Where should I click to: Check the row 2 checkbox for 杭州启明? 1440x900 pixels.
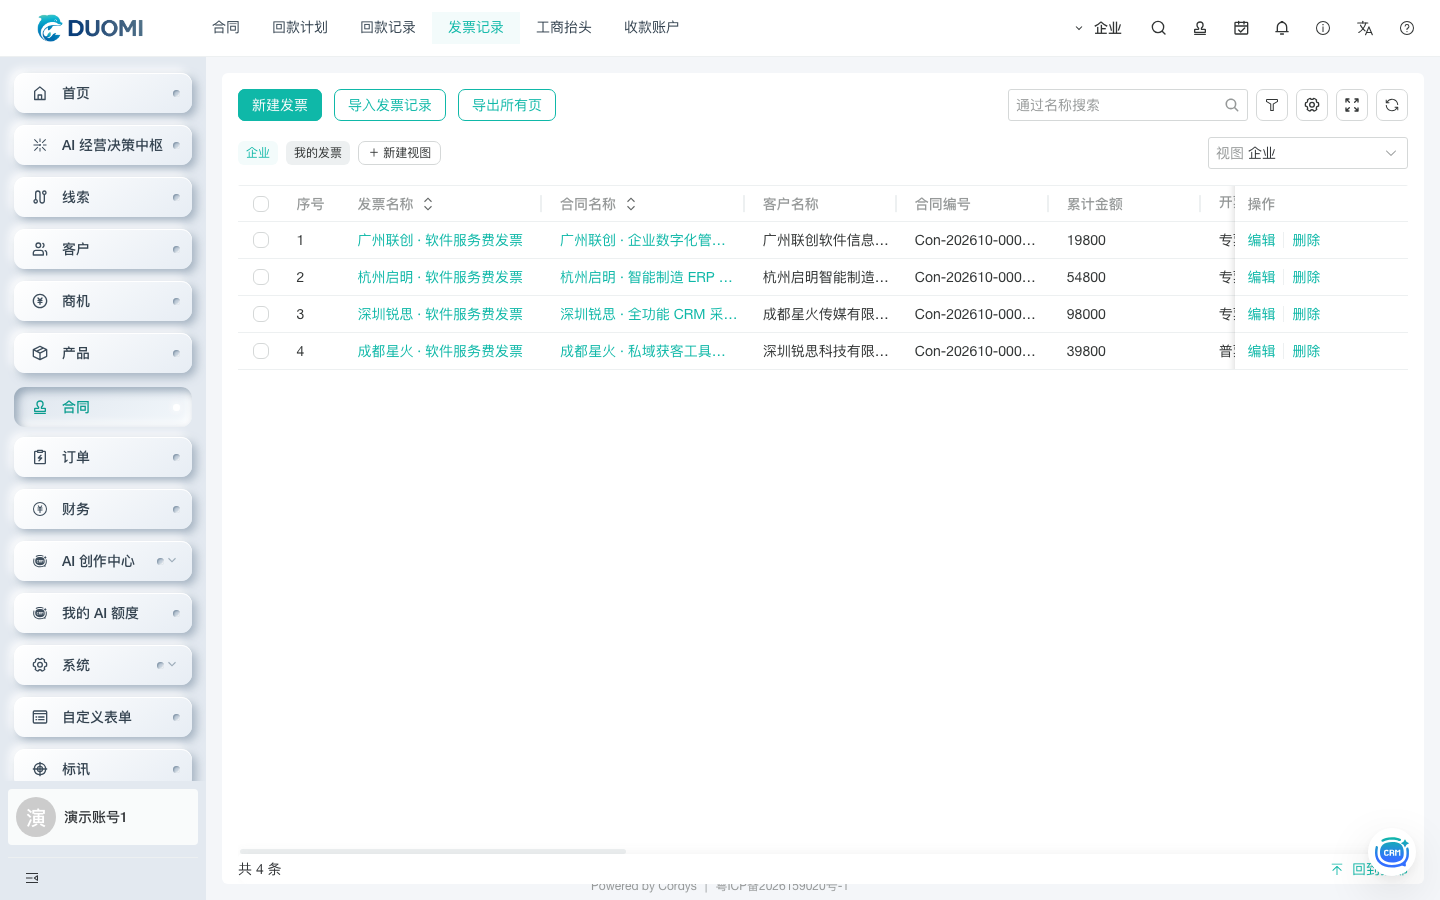[x=261, y=277]
